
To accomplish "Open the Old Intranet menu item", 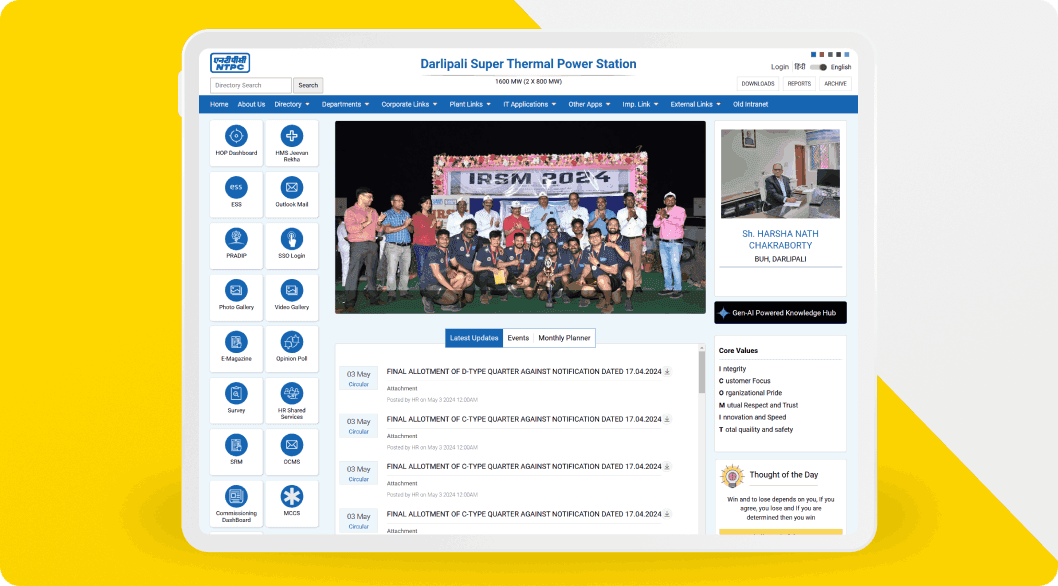I will pyautogui.click(x=750, y=103).
